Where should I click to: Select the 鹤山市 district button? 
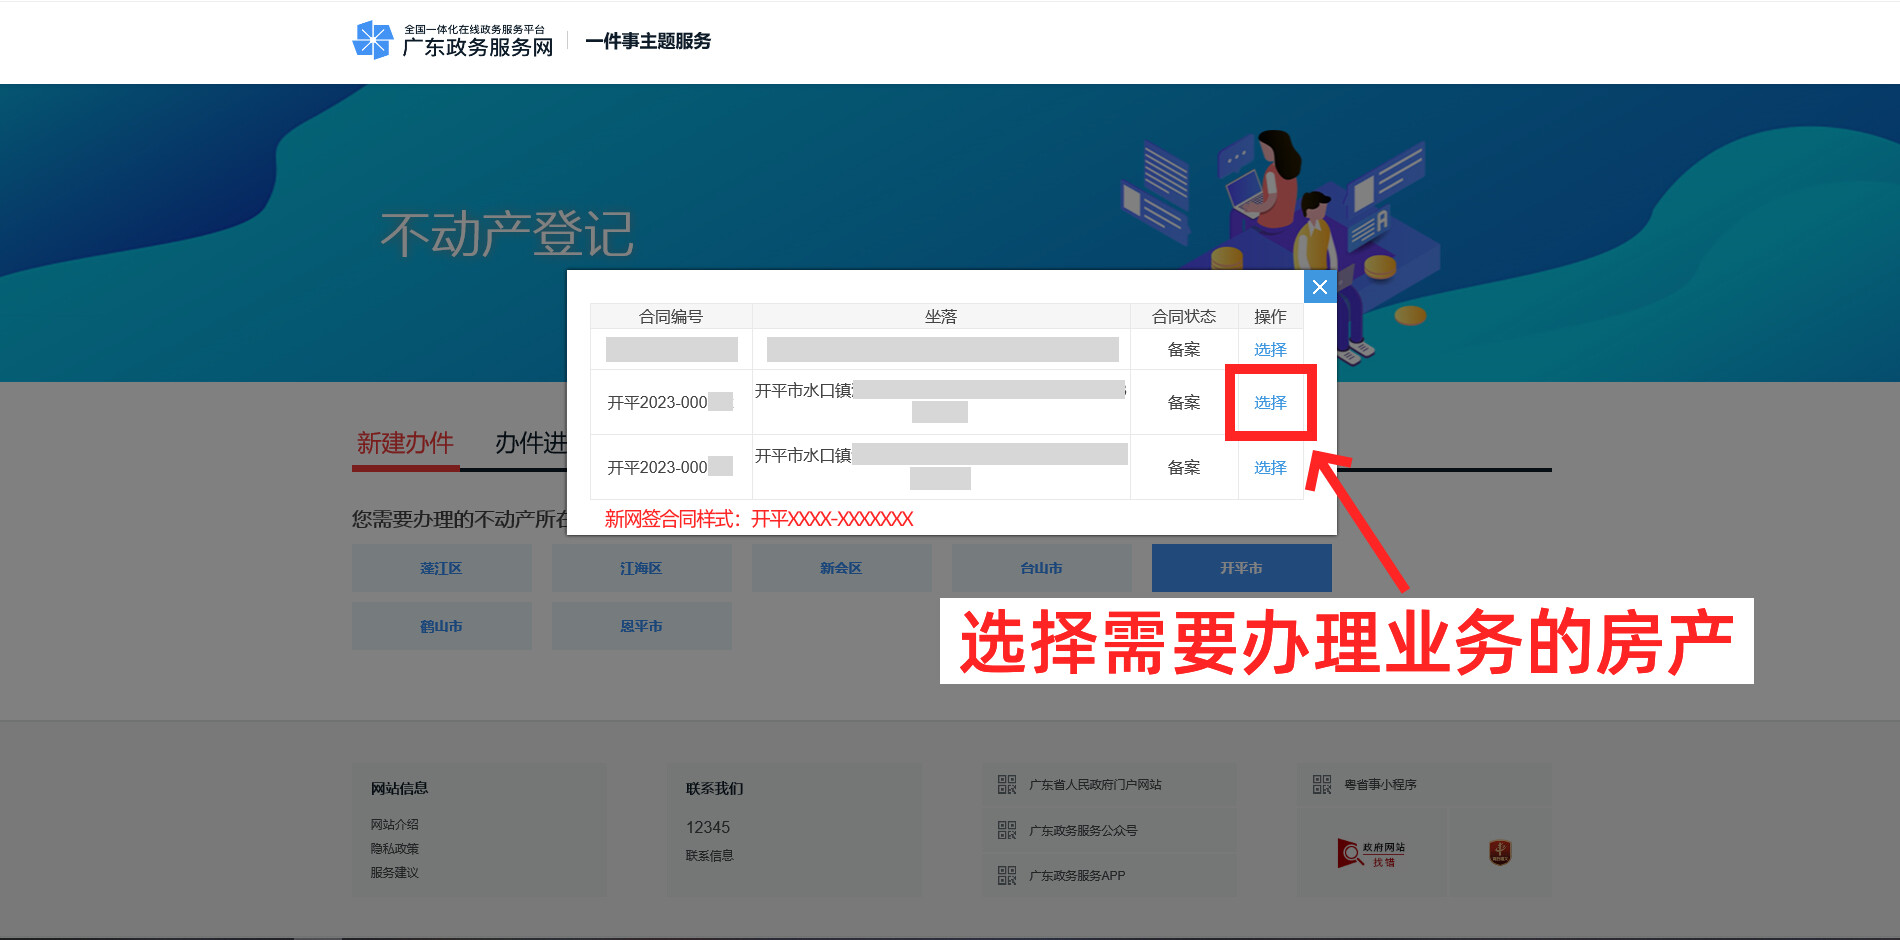(441, 626)
